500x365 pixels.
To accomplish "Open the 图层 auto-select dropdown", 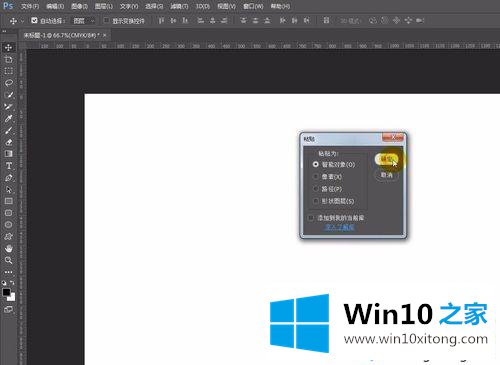I will coord(84,21).
